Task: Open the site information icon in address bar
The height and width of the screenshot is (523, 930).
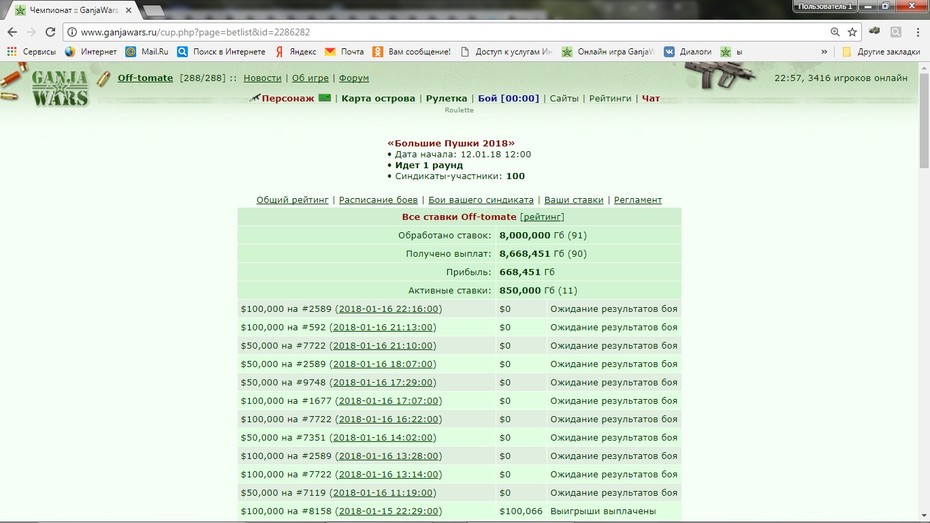Action: click(x=72, y=32)
